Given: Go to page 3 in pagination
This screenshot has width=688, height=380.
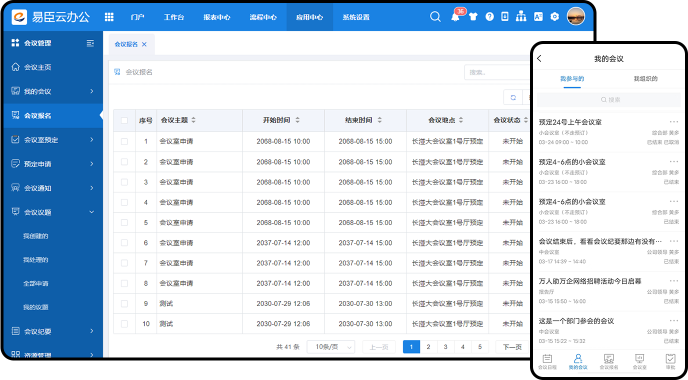Looking at the screenshot, I should pos(445,347).
